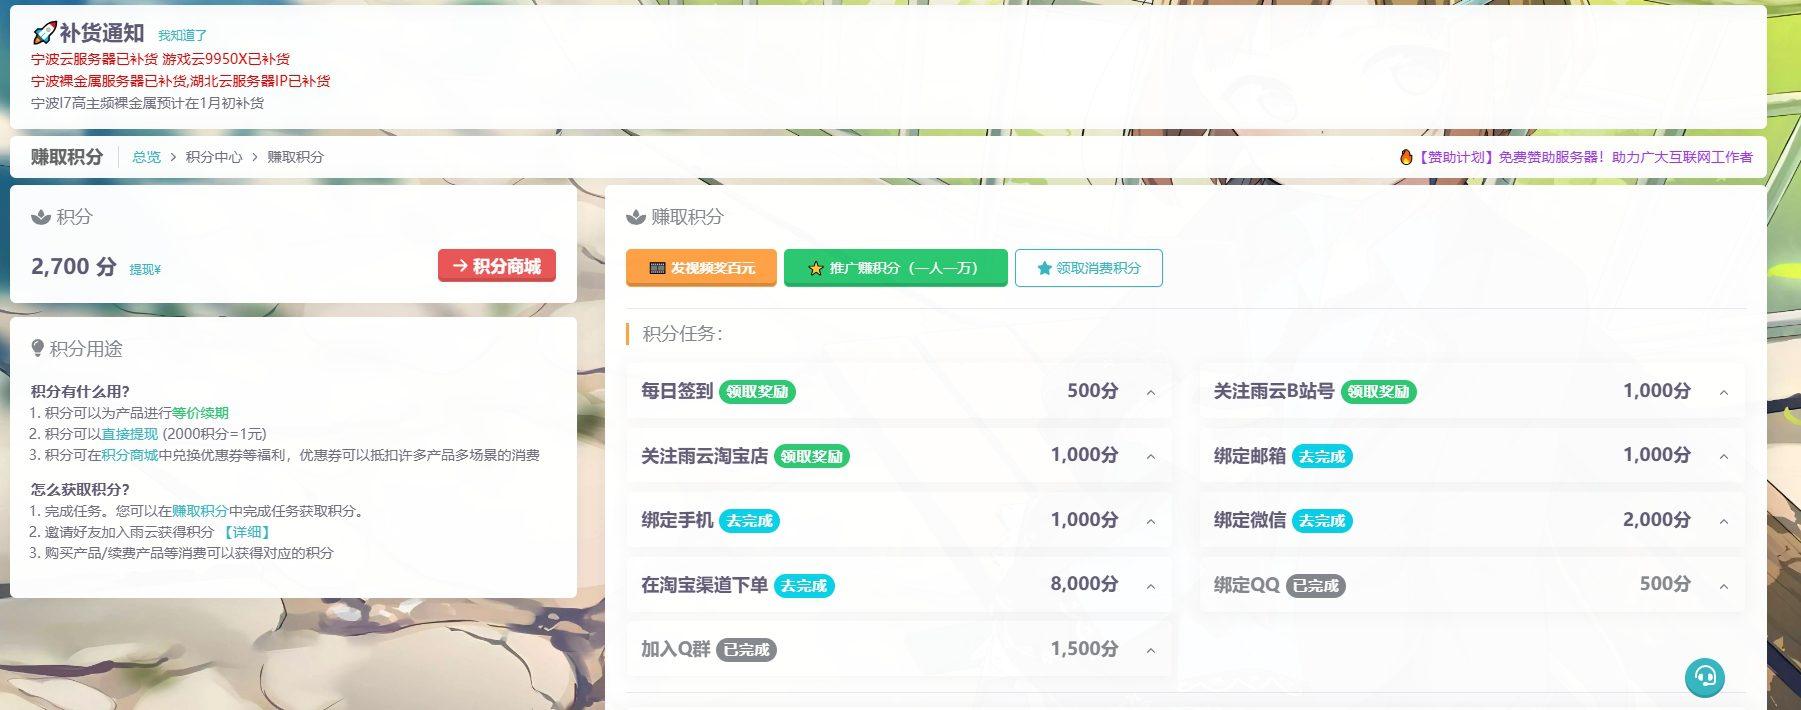Click 赚取积分 current breadcrumb item
The width and height of the screenshot is (1801, 710).
pos(295,157)
